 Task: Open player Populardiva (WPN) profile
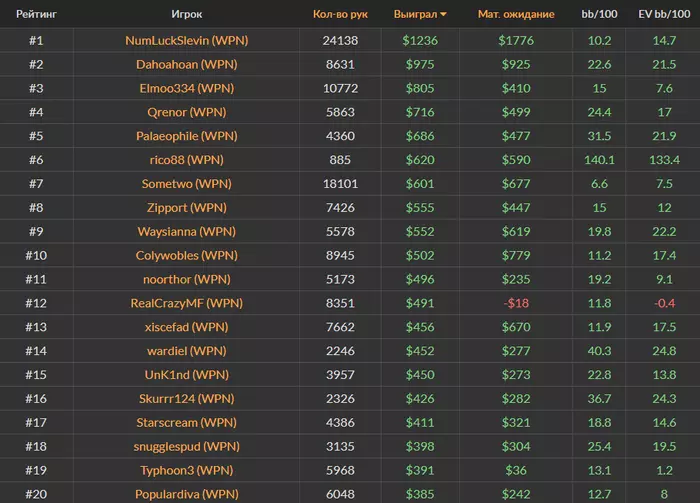click(x=187, y=494)
